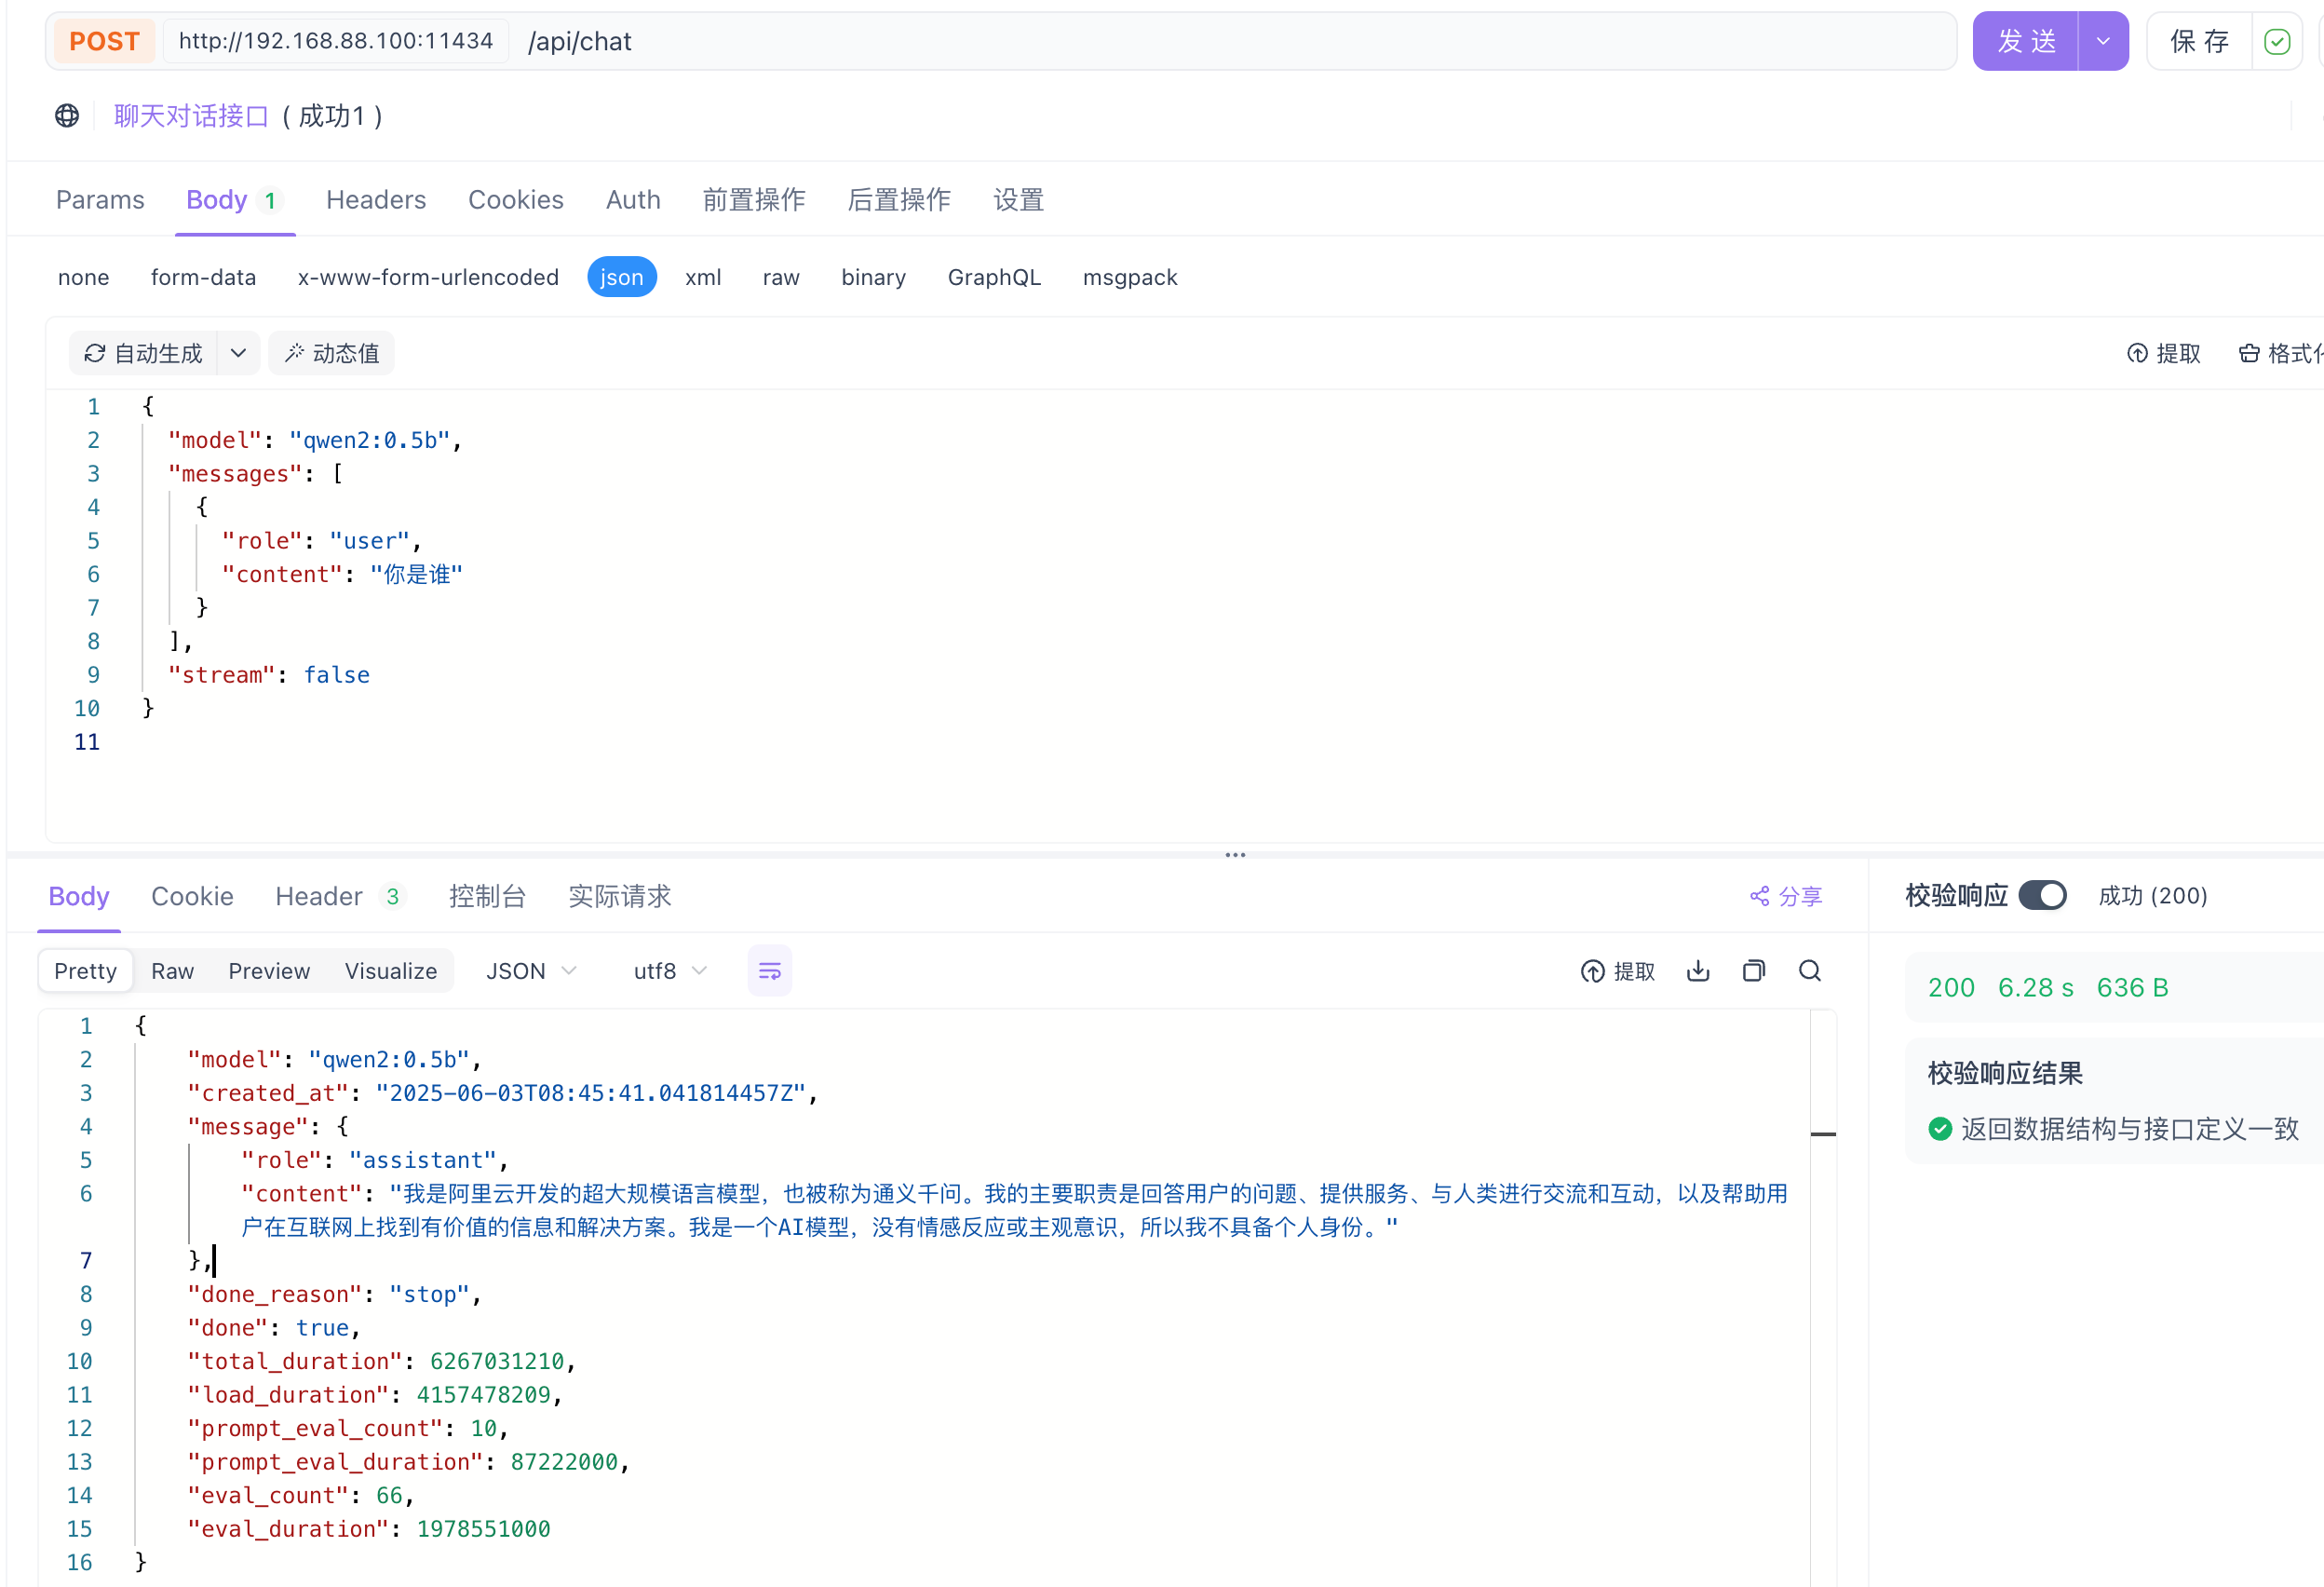Switch to the response Header tab
This screenshot has height=1587, width=2324.
click(339, 896)
